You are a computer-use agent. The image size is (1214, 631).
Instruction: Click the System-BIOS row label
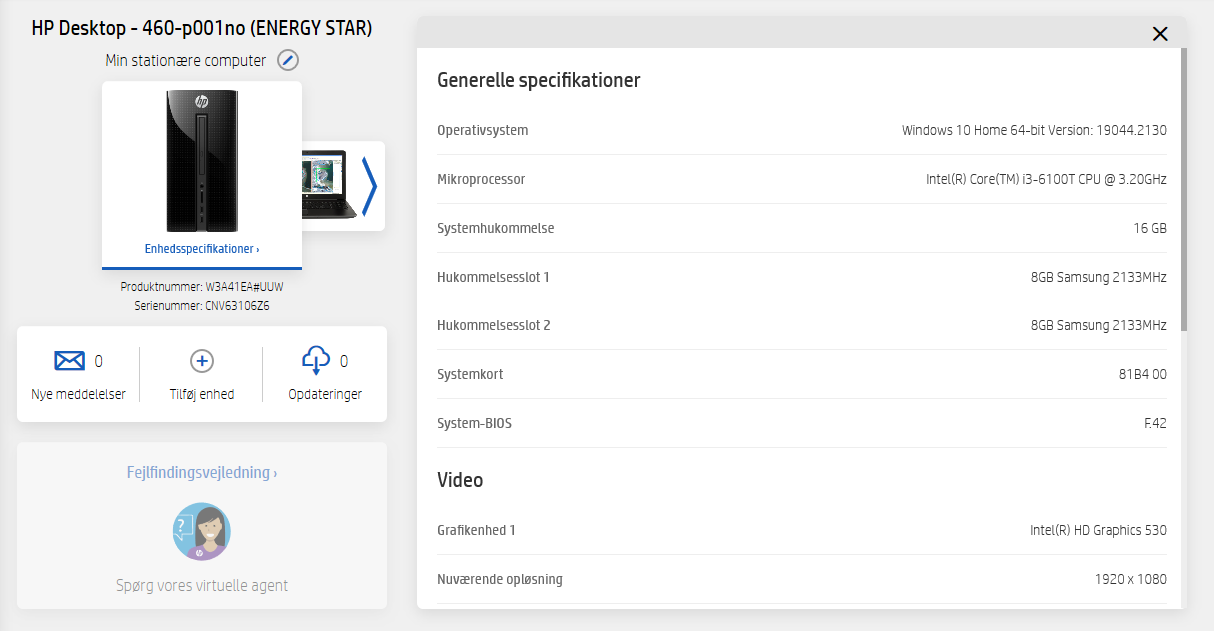(474, 423)
